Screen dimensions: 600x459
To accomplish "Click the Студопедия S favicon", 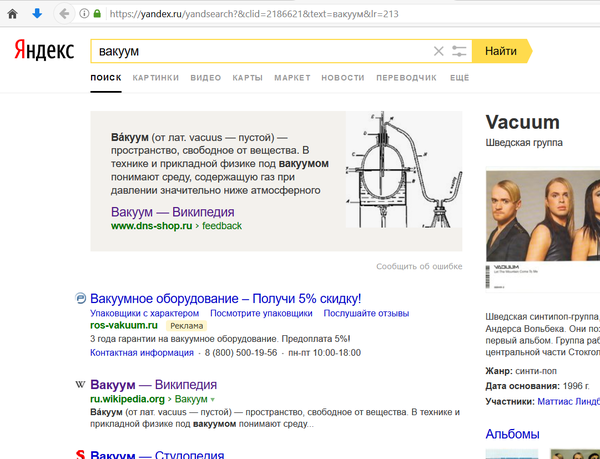I will [x=80, y=454].
